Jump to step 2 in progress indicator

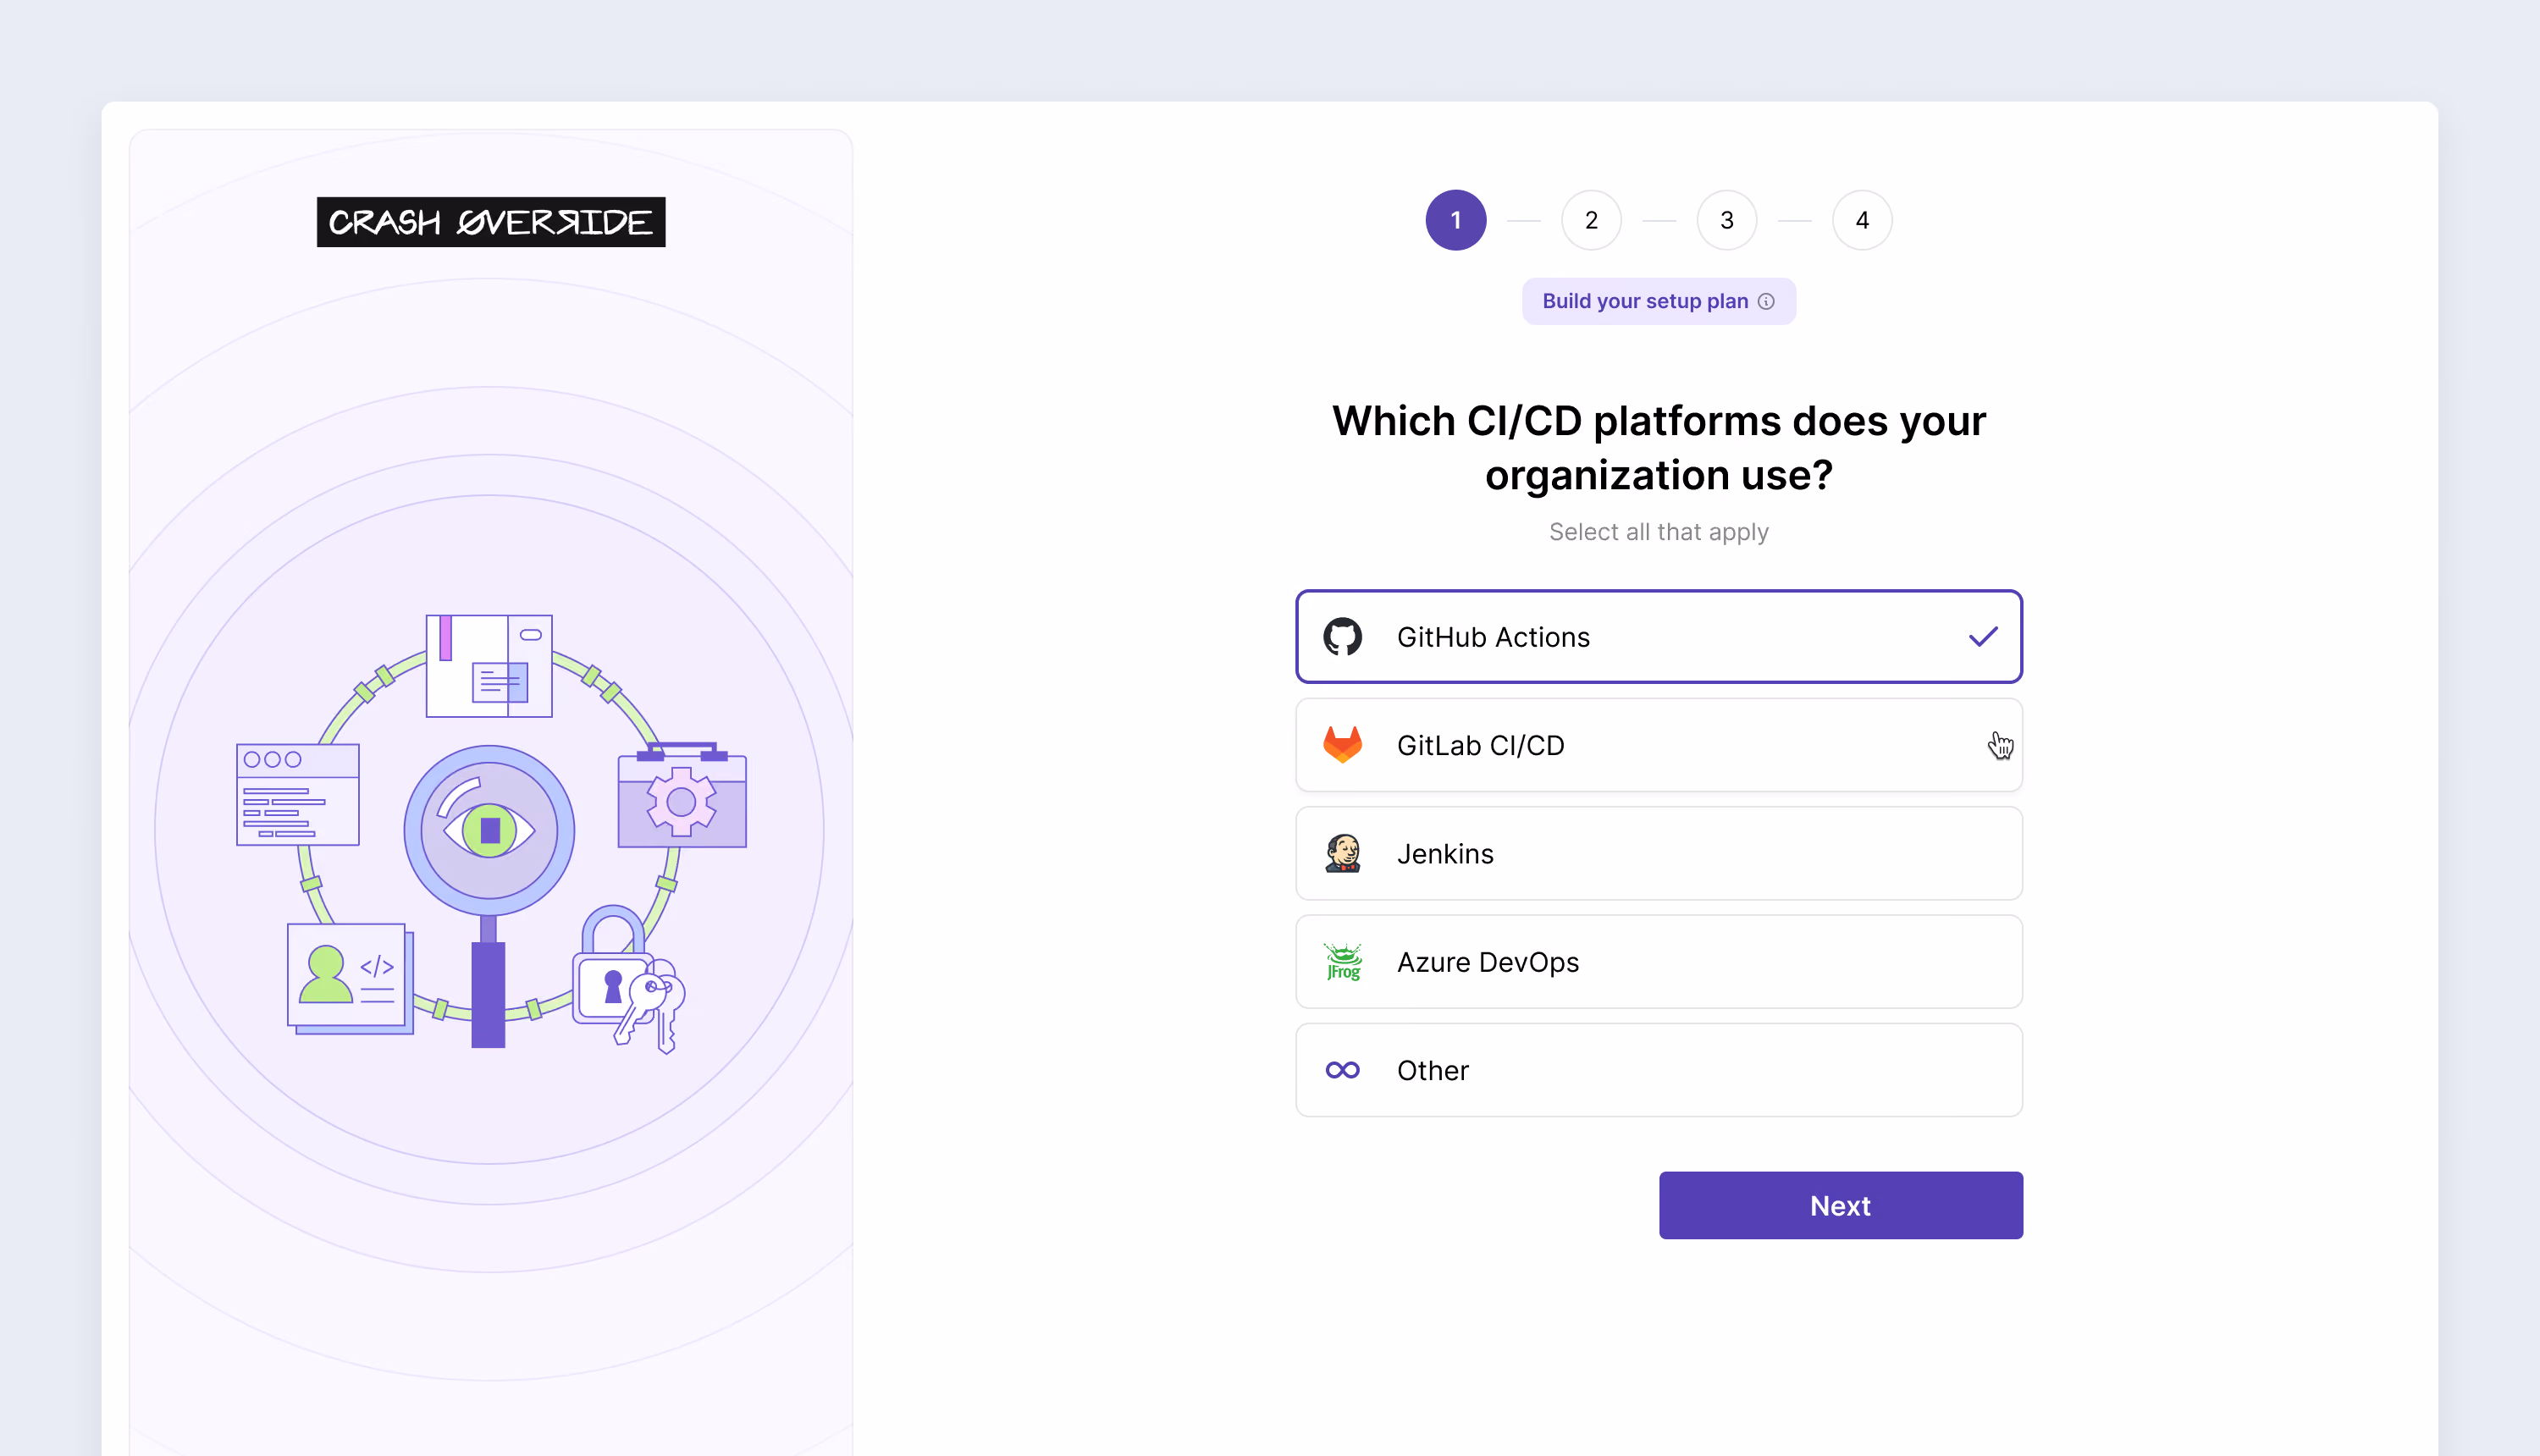(1590, 220)
